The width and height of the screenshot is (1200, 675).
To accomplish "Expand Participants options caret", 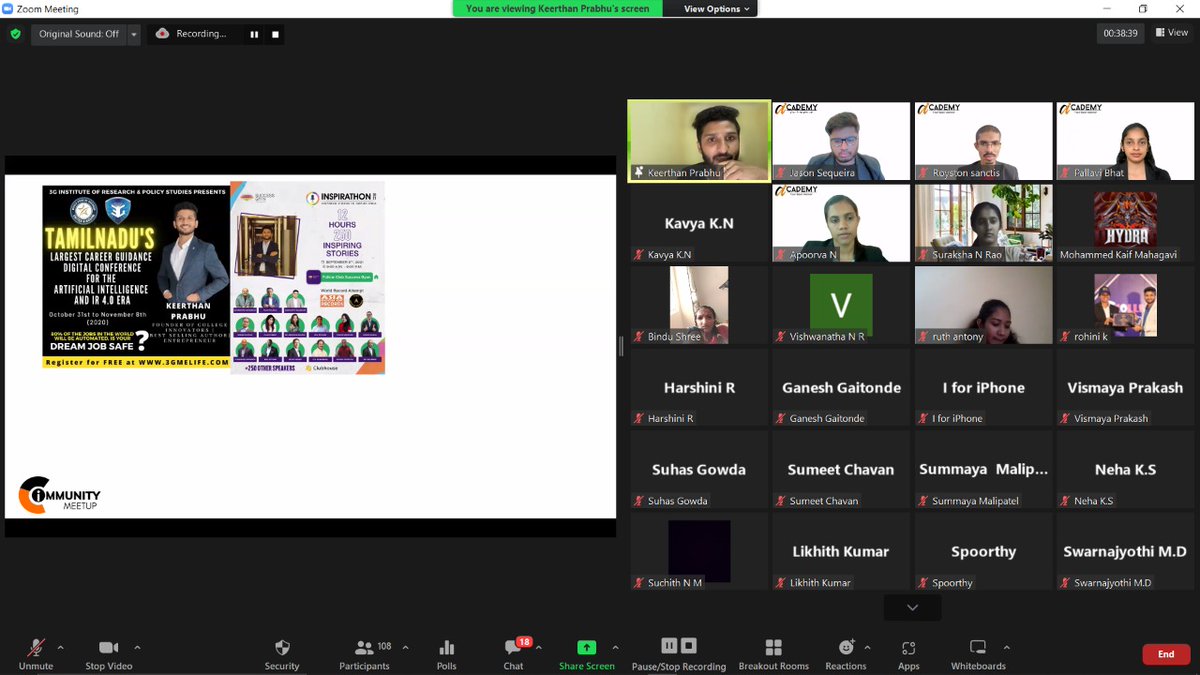I will pyautogui.click(x=407, y=647).
